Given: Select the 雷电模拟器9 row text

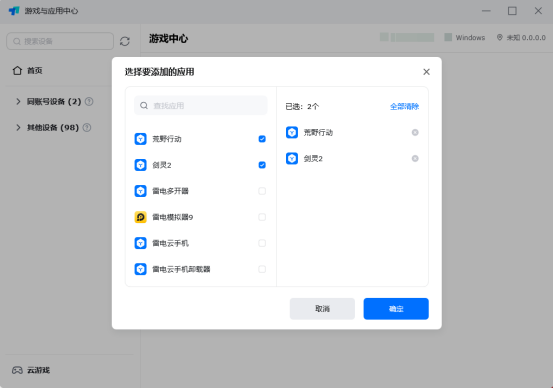Looking at the screenshot, I should click(172, 217).
